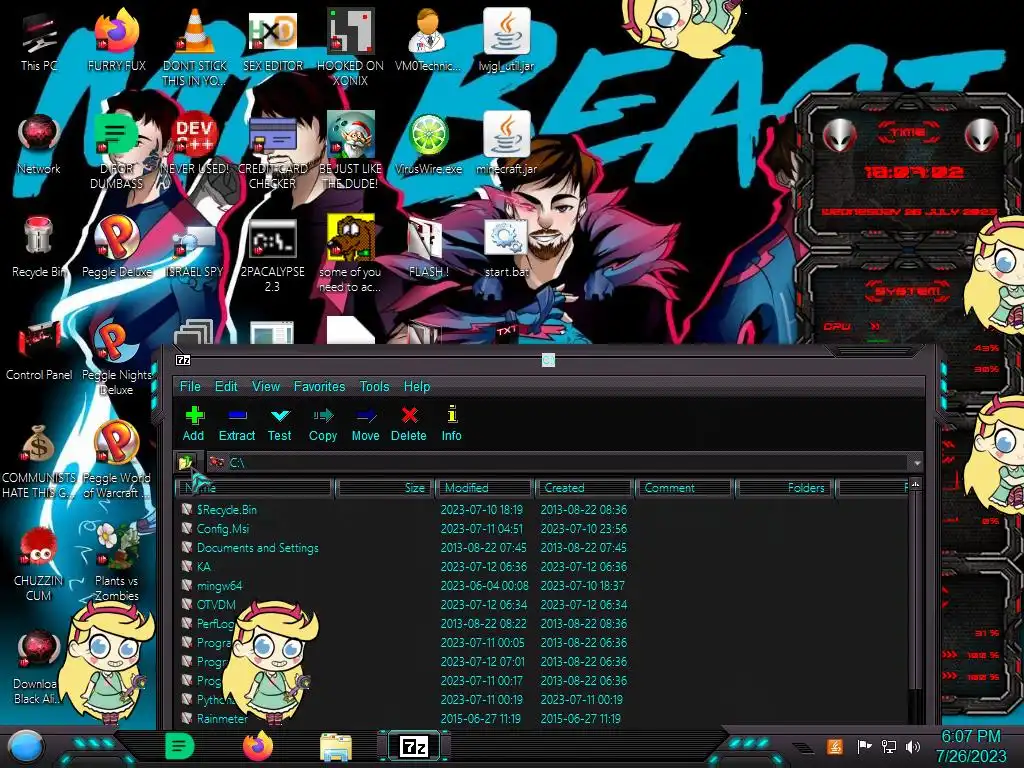Screen dimensions: 1024x768
Task: Select the start.bat desktop file
Action: coord(506,247)
